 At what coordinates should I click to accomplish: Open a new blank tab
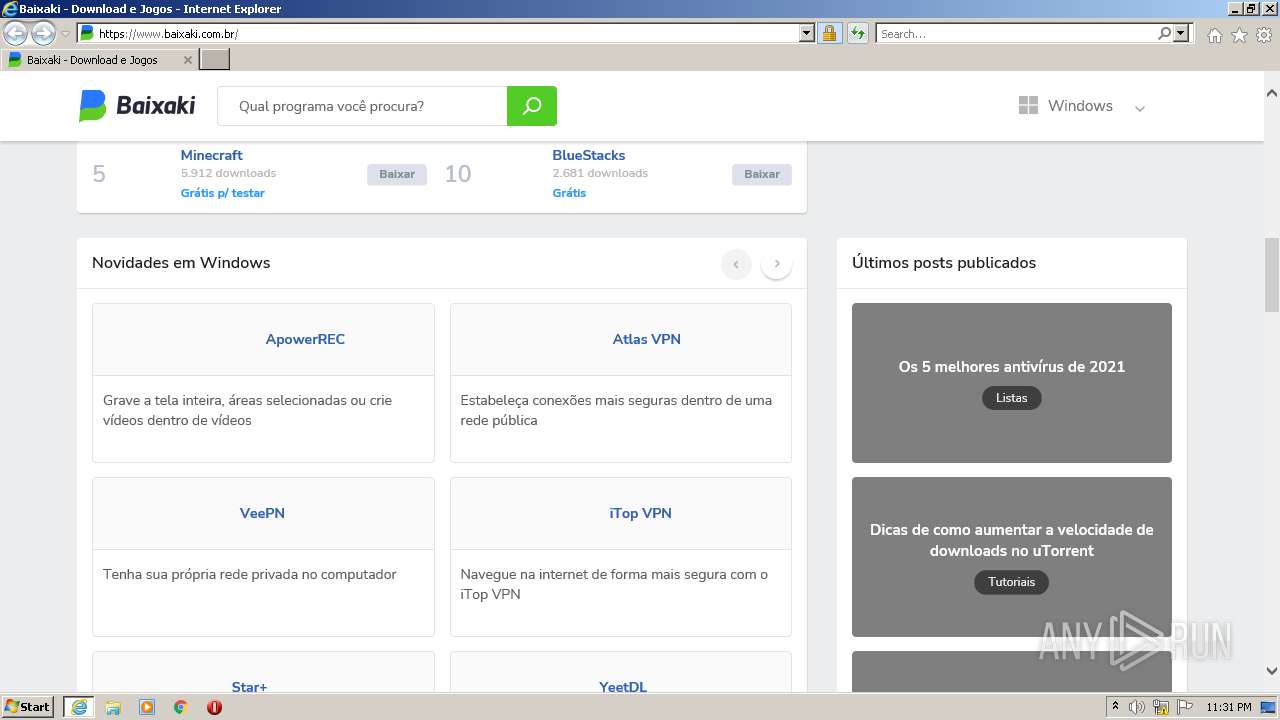[x=215, y=60]
